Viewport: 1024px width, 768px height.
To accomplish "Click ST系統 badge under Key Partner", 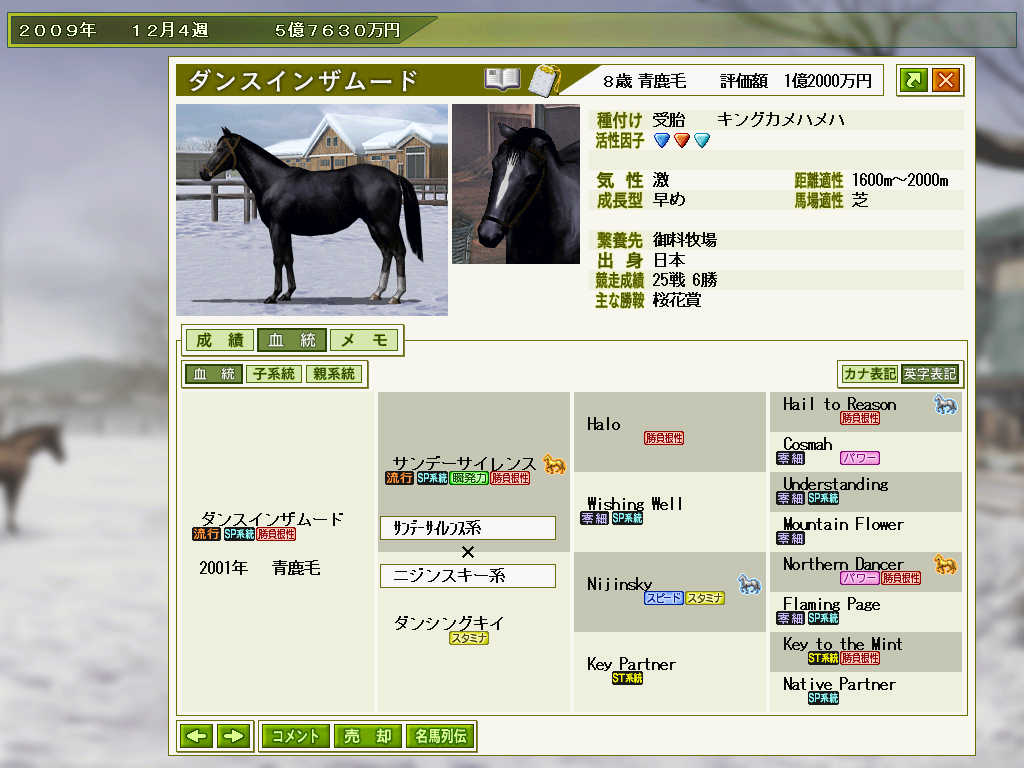I will 627,678.
